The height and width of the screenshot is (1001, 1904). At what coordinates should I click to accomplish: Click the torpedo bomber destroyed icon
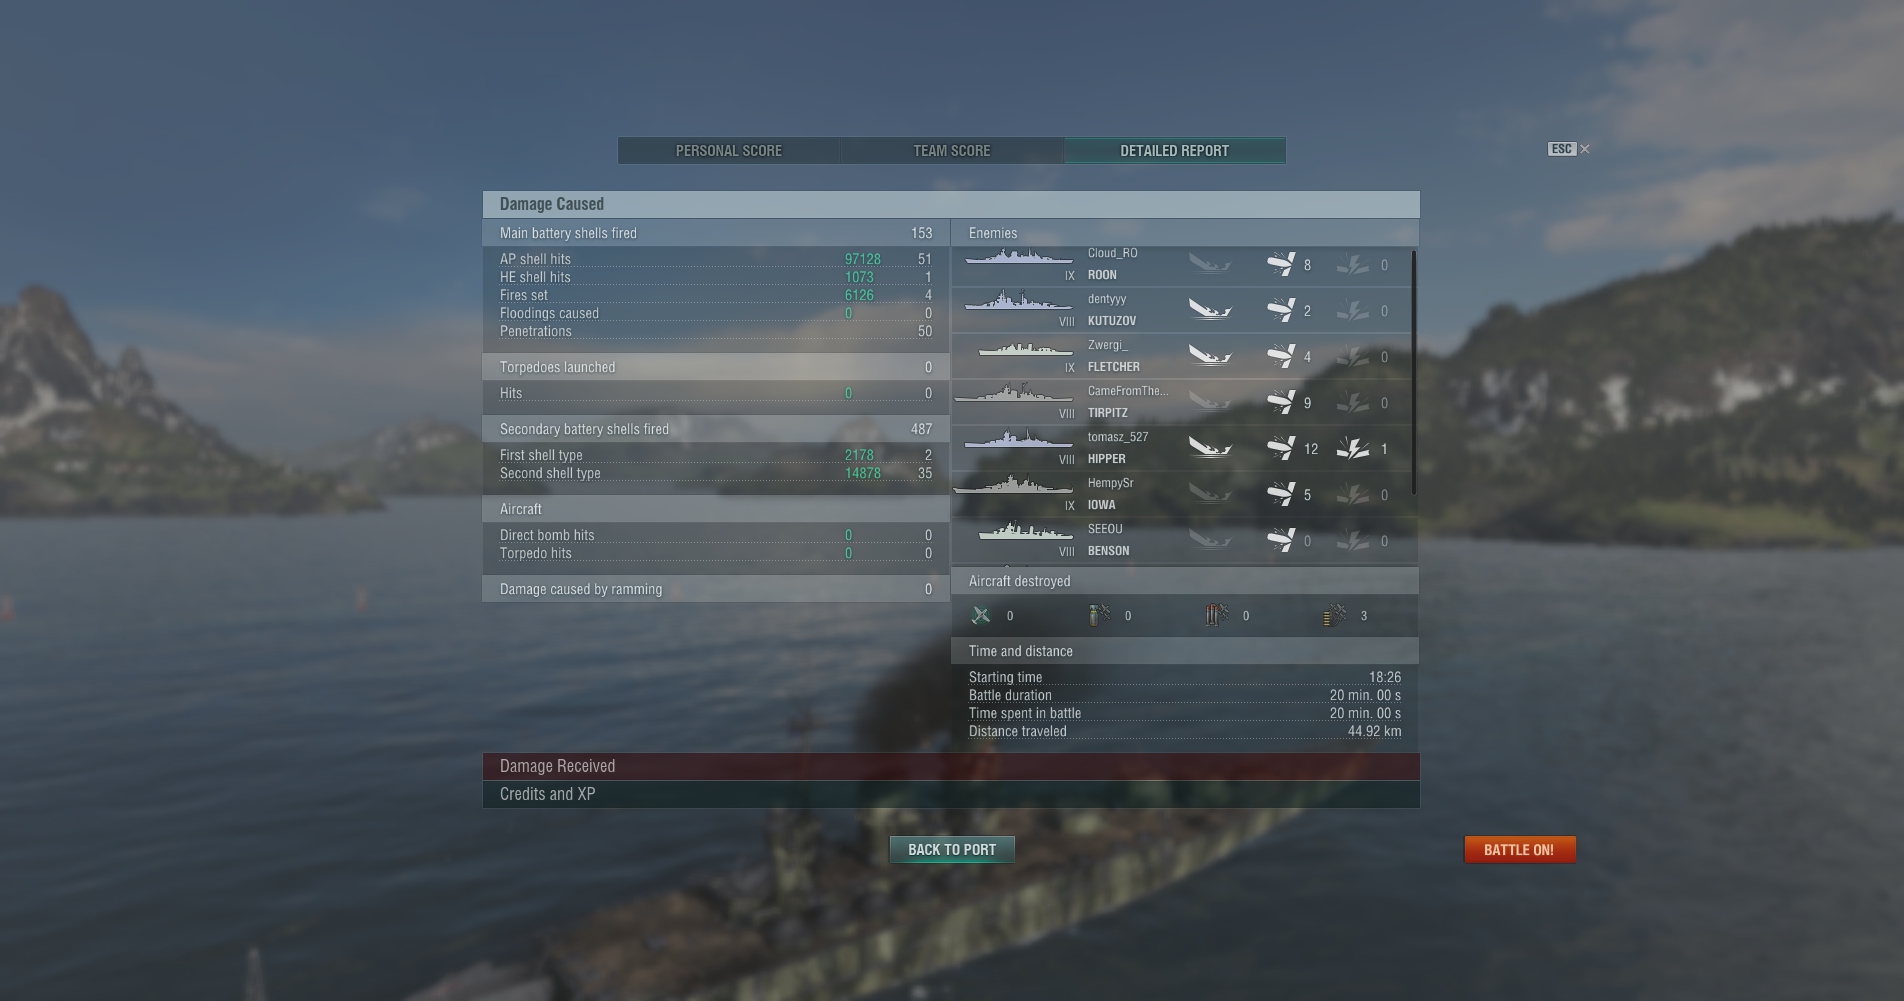coord(1217,615)
